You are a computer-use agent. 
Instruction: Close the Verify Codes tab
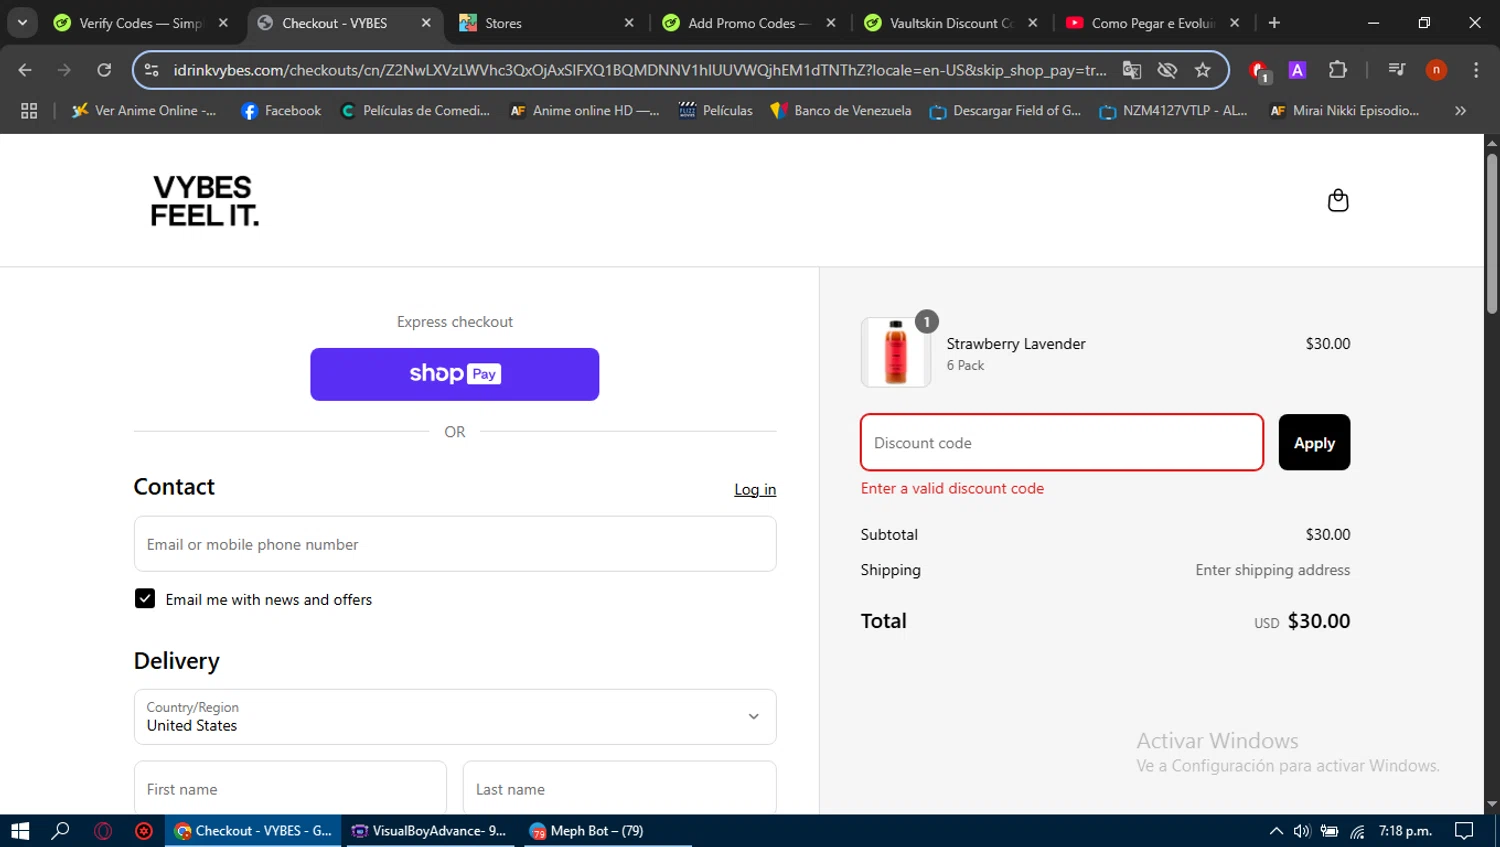223,23
